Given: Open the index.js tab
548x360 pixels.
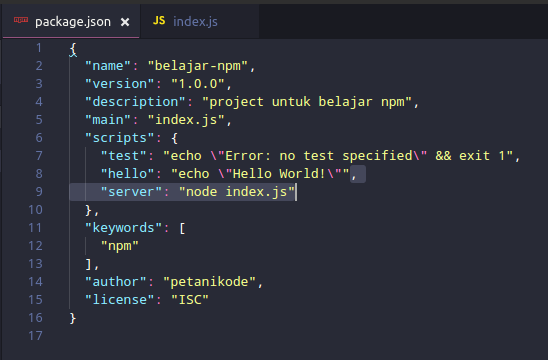Looking at the screenshot, I should [200, 22].
